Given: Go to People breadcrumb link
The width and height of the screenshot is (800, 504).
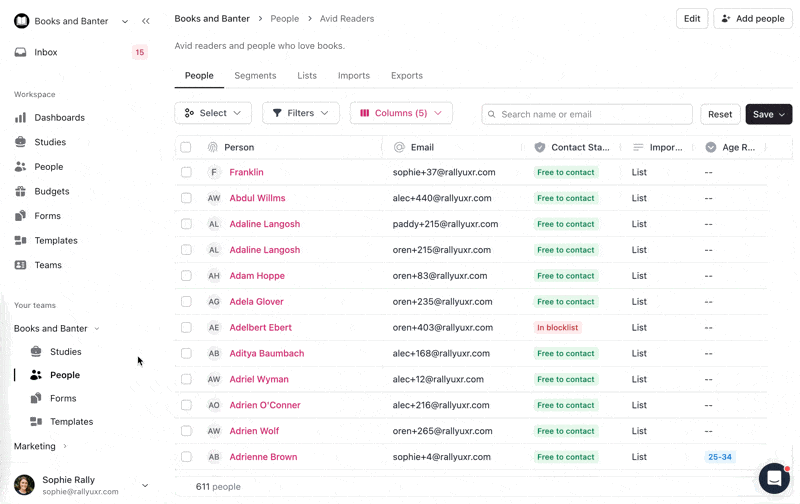Looking at the screenshot, I should (x=285, y=18).
